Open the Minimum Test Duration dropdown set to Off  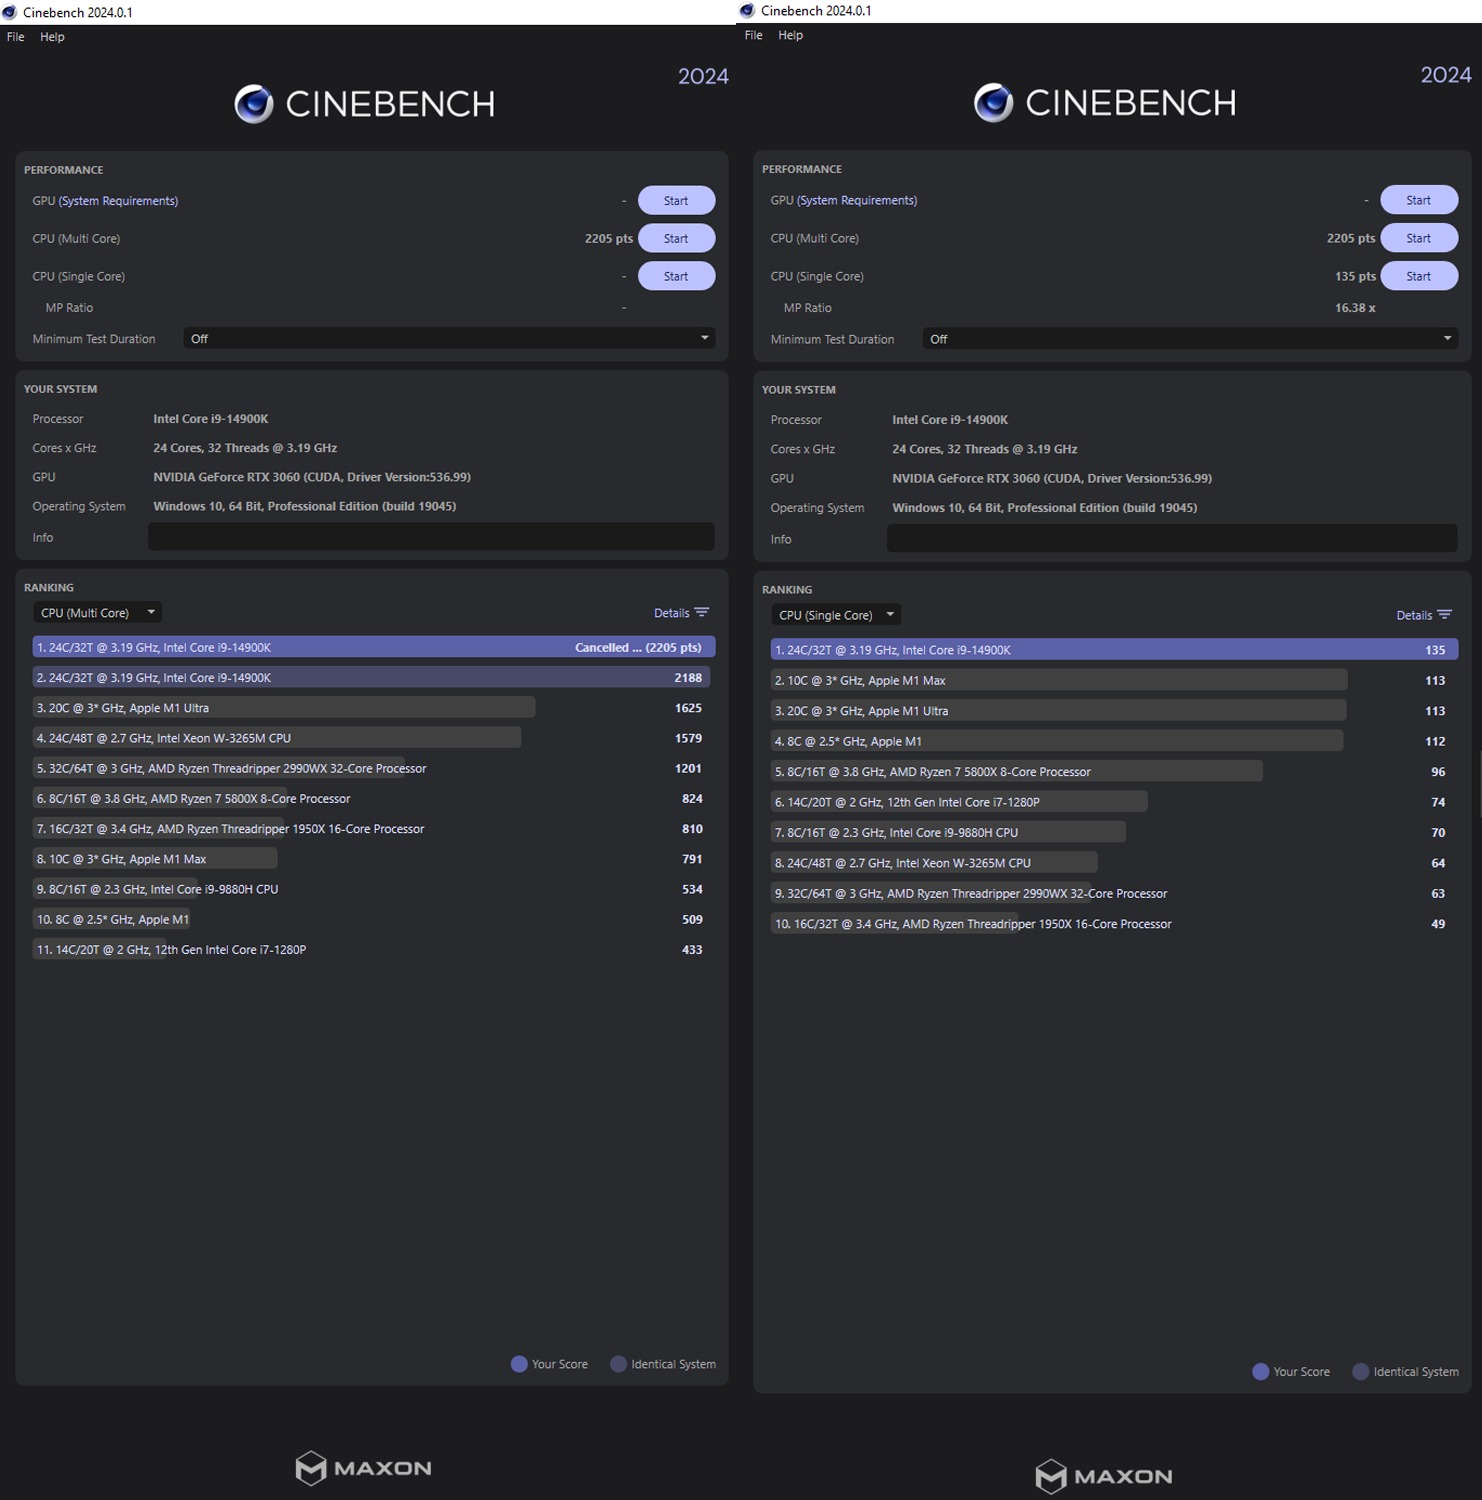[x=448, y=338]
